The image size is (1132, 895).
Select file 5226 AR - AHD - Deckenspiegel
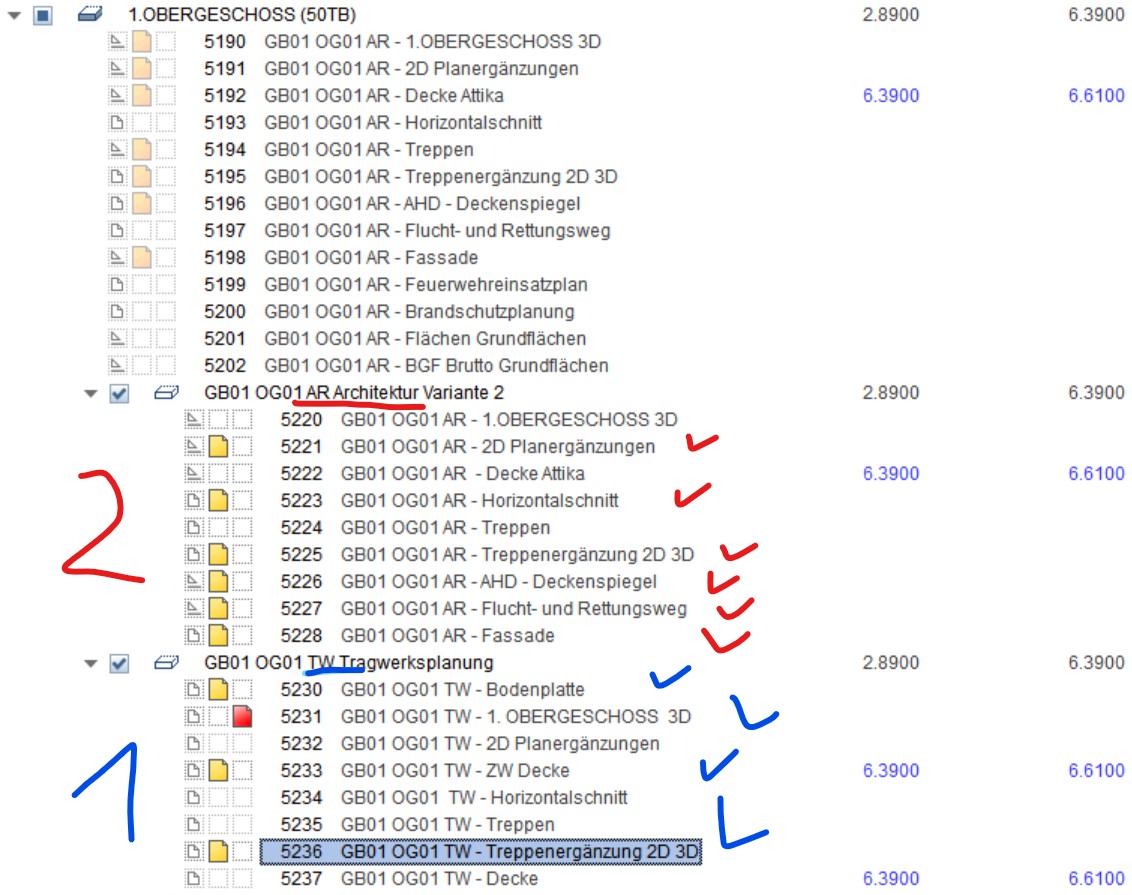pos(499,582)
